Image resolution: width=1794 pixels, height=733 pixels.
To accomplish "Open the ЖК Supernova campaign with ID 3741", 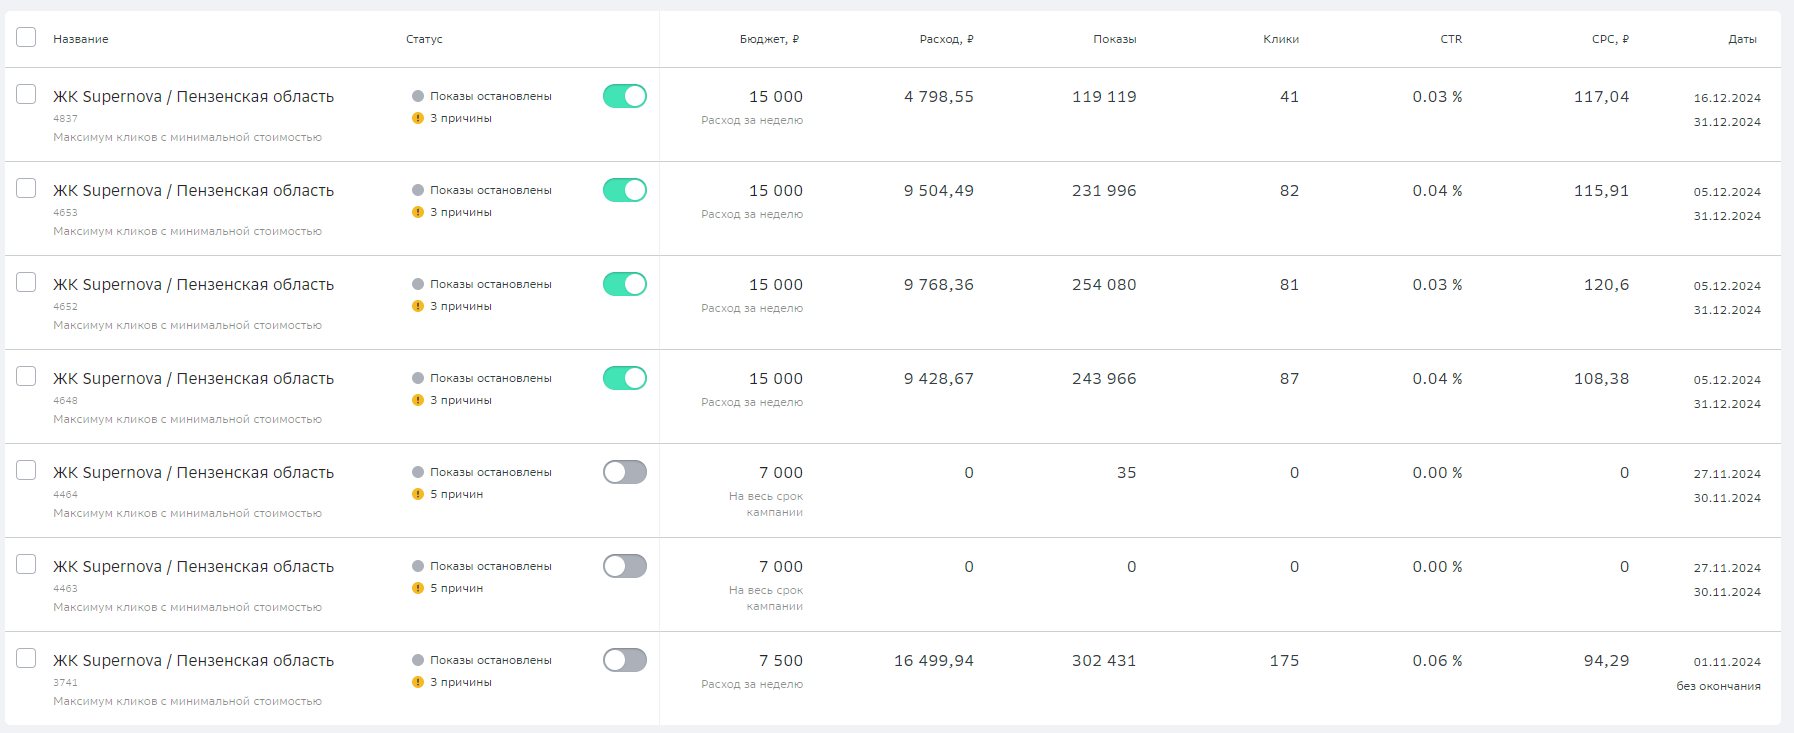I will (193, 661).
